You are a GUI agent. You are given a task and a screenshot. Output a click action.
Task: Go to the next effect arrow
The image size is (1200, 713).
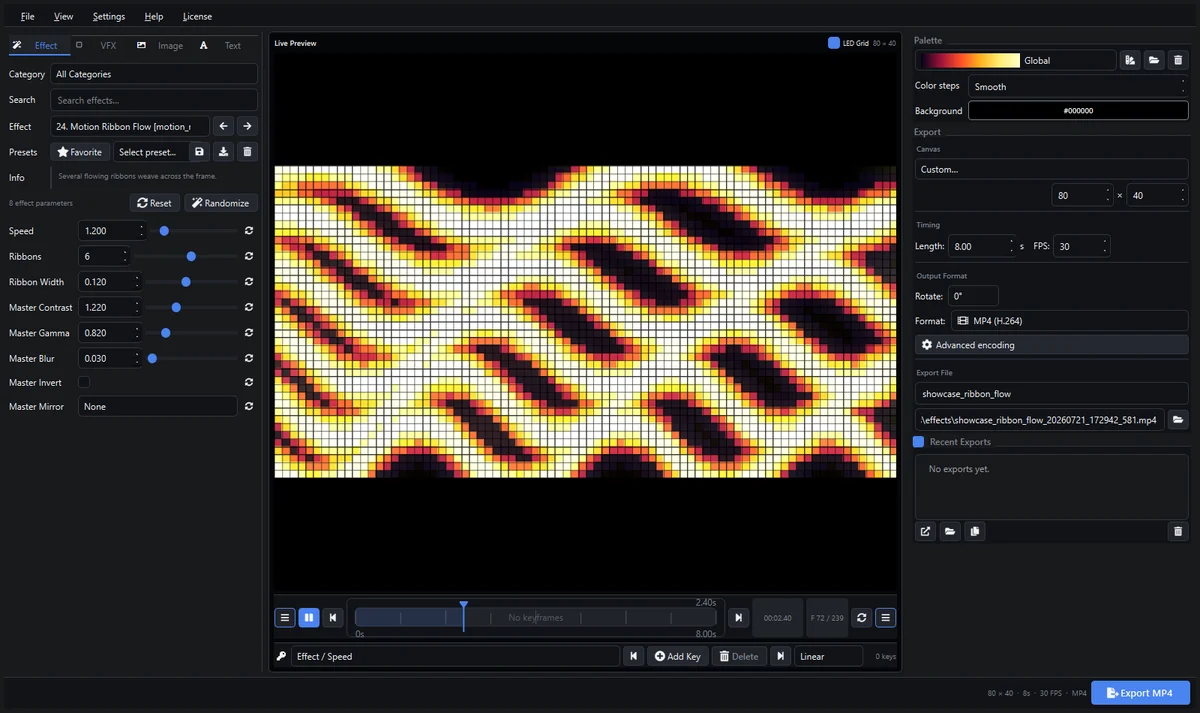(247, 126)
